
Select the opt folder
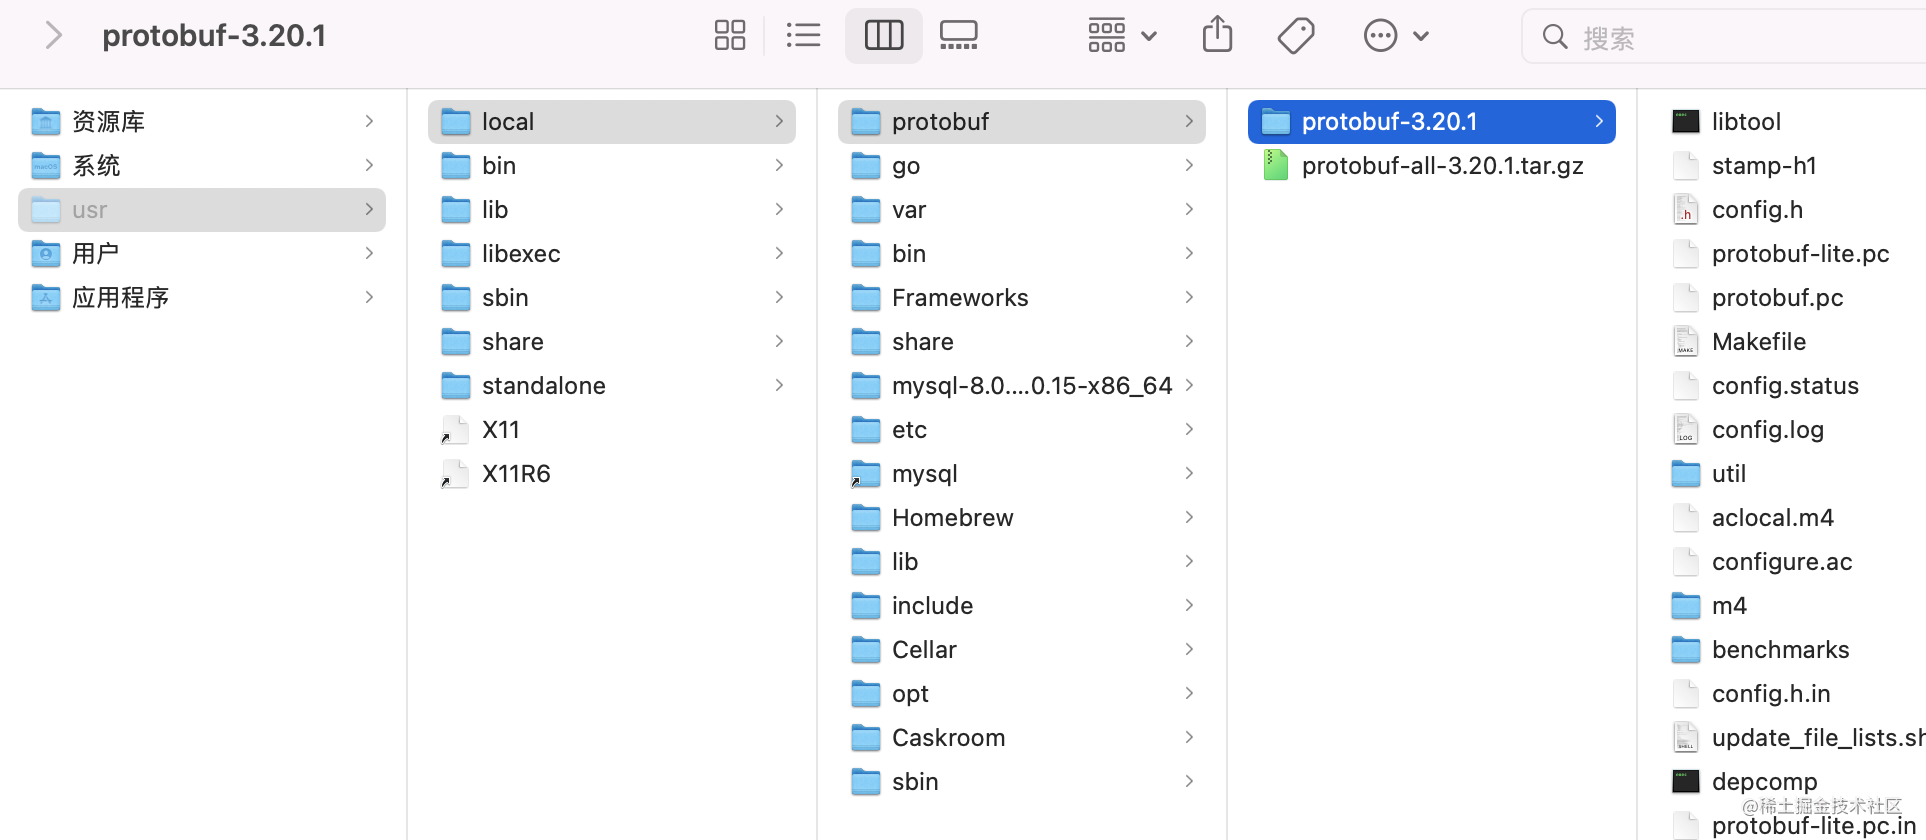click(x=1022, y=694)
